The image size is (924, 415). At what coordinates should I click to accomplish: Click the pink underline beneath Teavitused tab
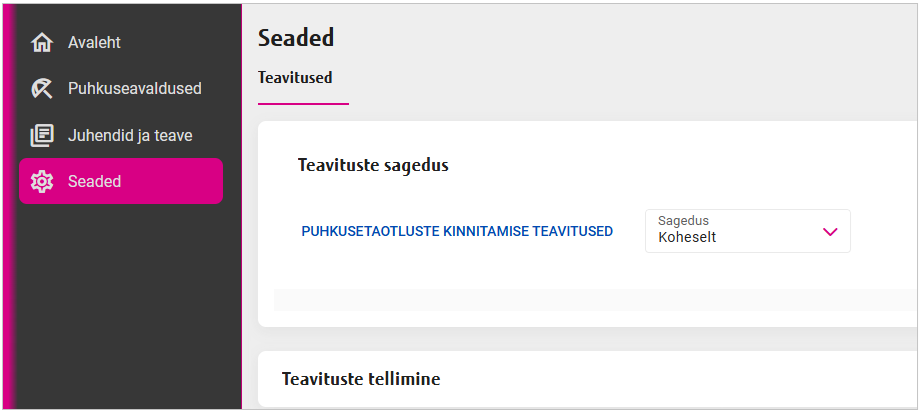point(303,103)
